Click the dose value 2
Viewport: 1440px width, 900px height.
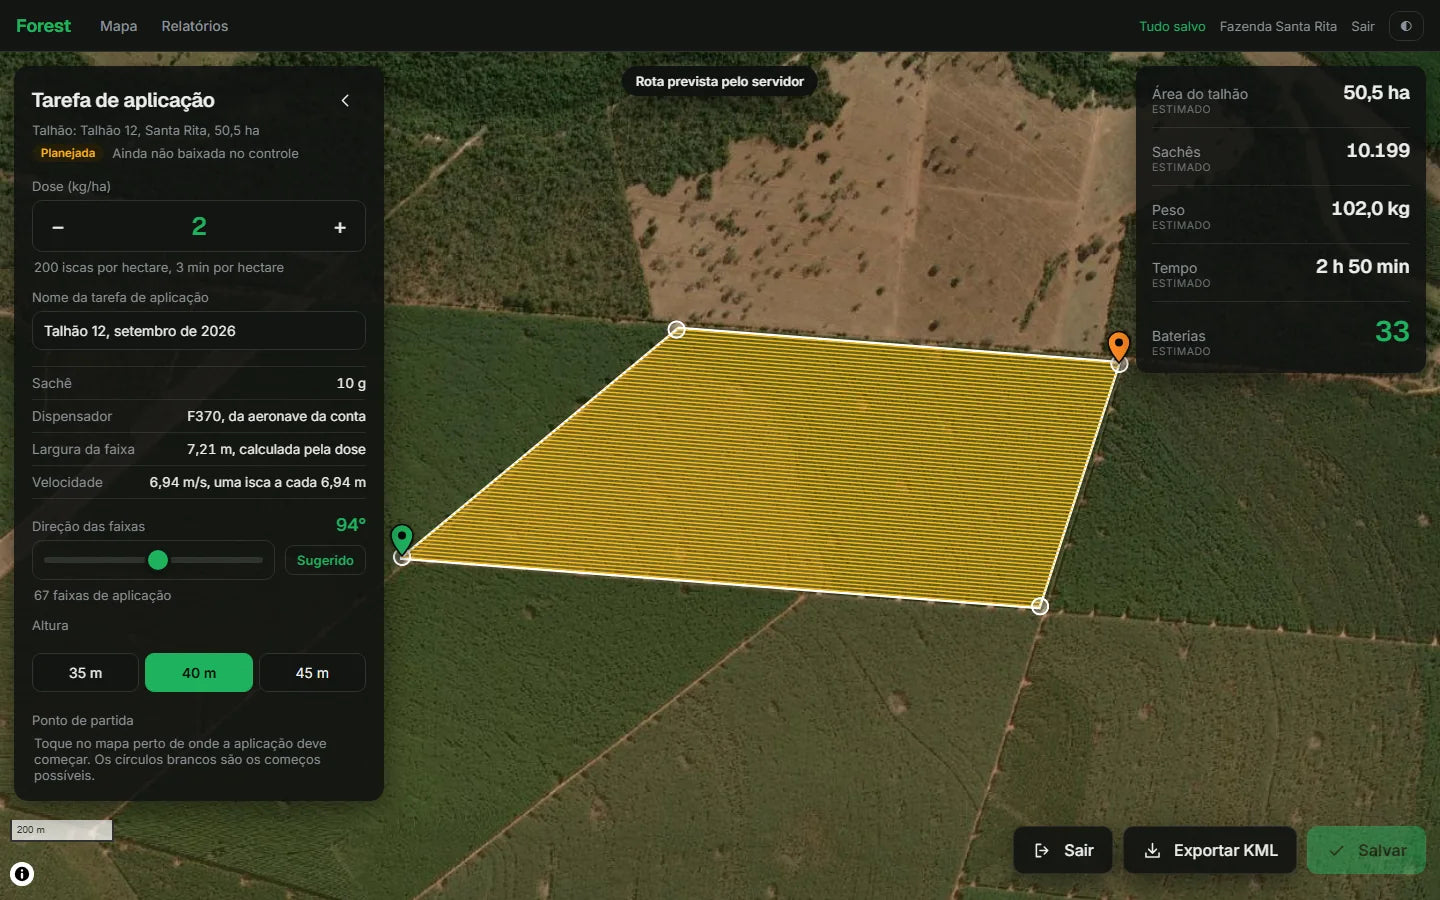tap(199, 227)
